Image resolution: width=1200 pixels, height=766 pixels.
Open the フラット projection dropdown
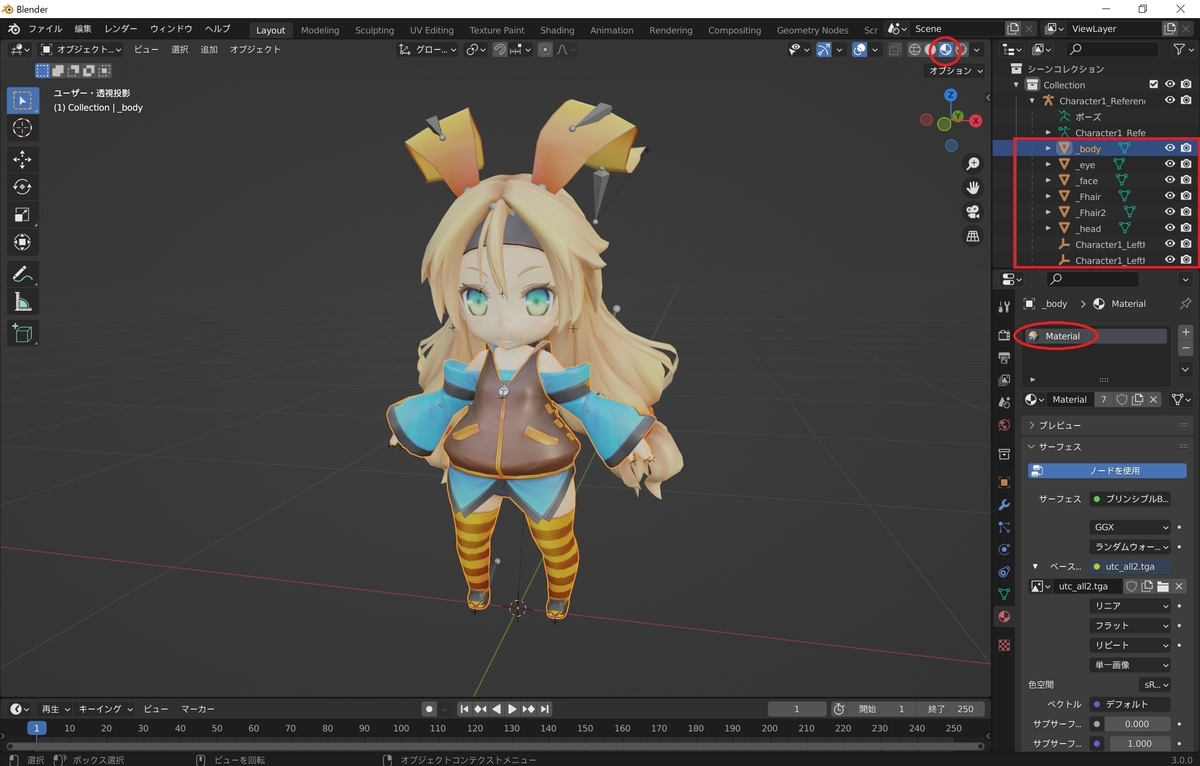(1130, 626)
